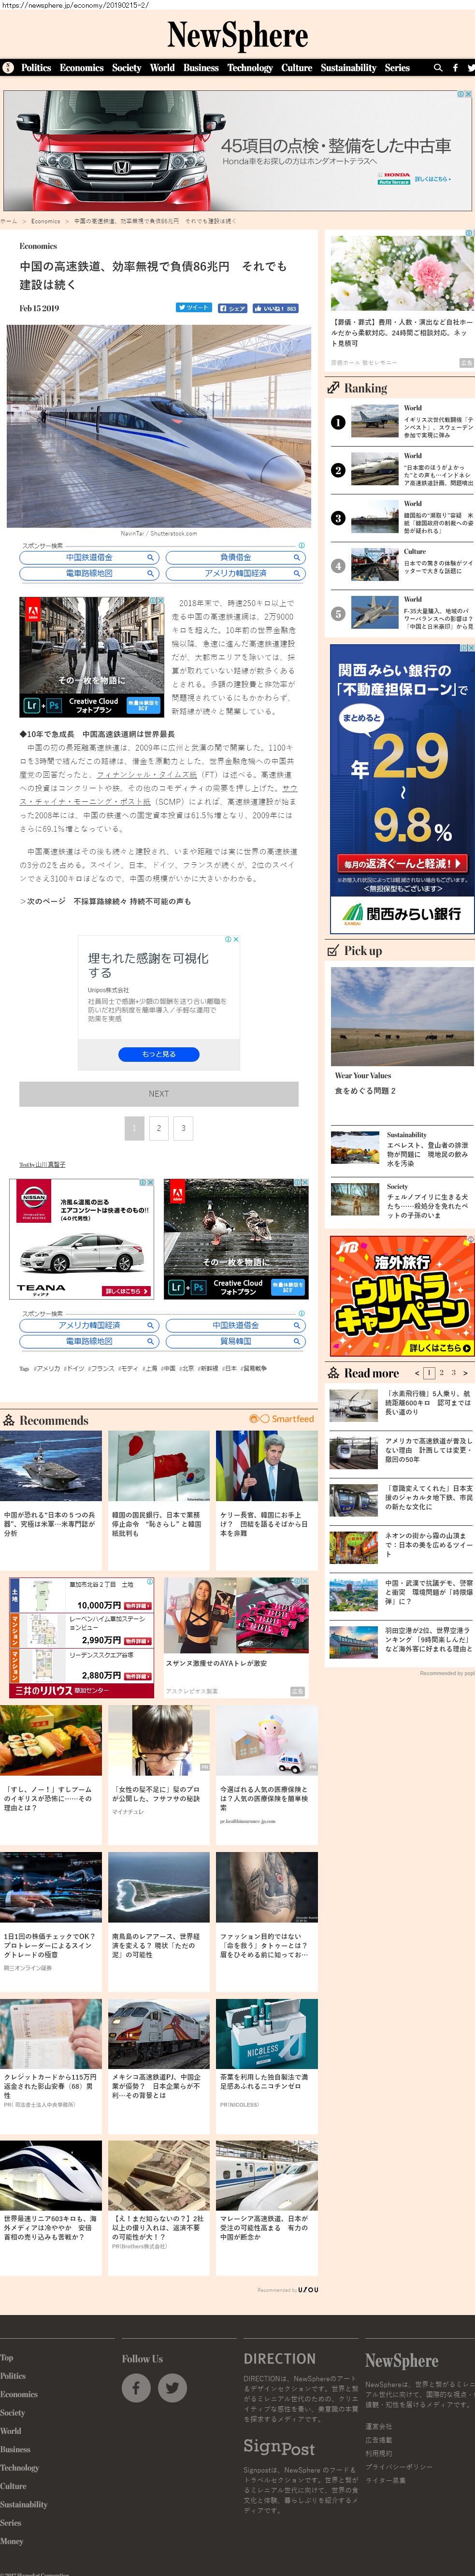
Task: Open the search icon in navigation bar
Action: tap(437, 68)
